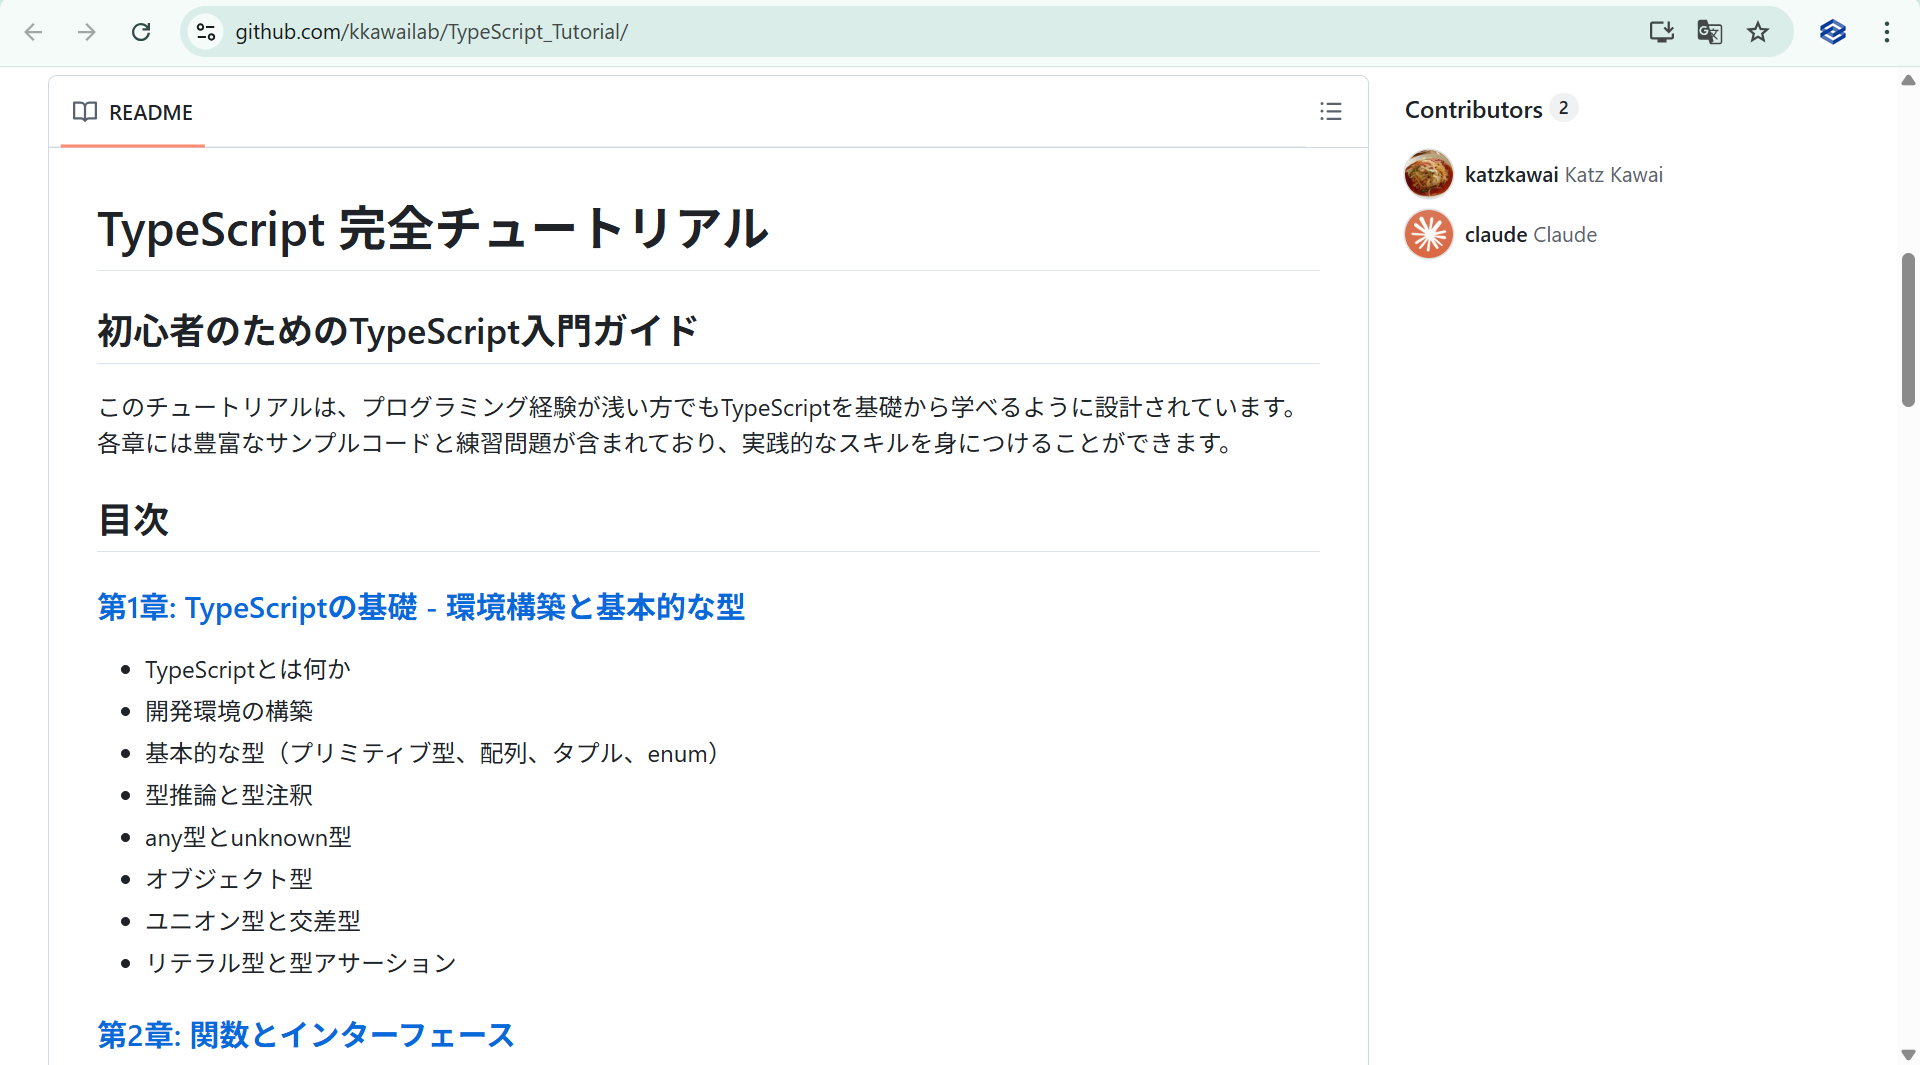
Task: Click katzkawai avatar image
Action: pos(1429,175)
